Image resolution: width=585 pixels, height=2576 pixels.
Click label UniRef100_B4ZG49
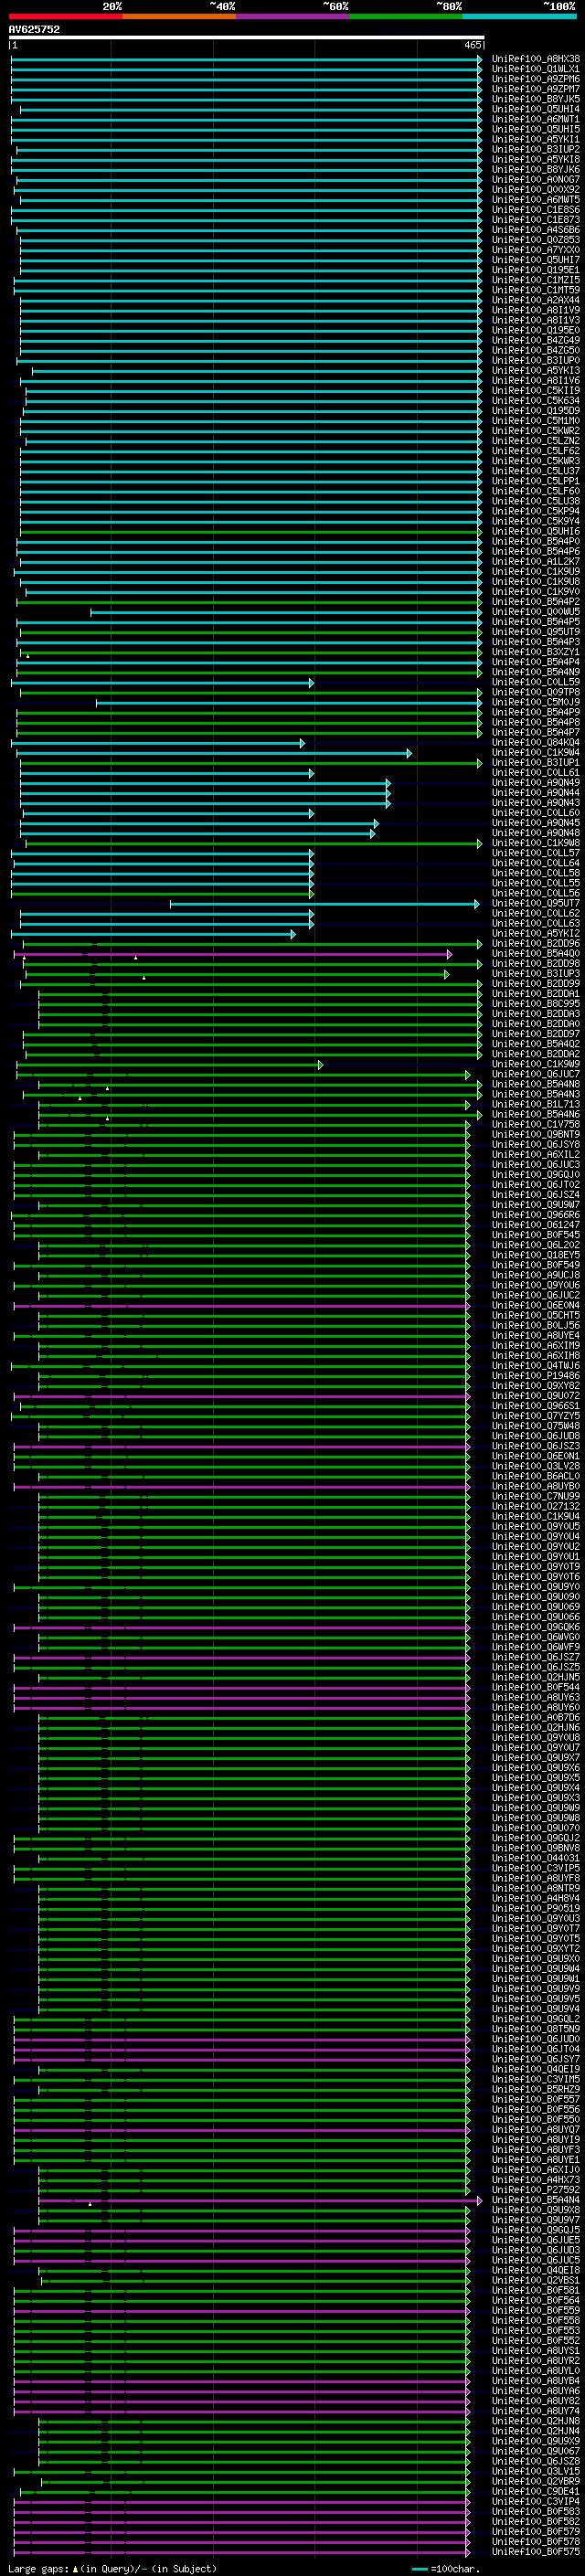pos(536,340)
